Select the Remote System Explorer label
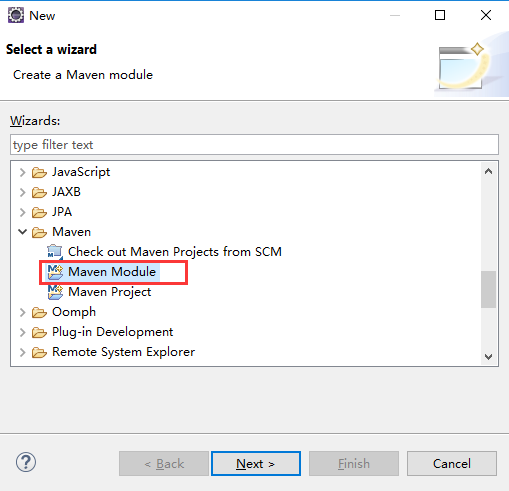This screenshot has width=509, height=491. [x=124, y=352]
